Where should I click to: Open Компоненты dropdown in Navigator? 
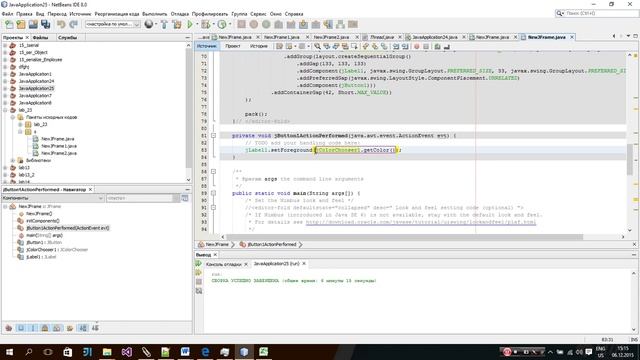[53, 198]
